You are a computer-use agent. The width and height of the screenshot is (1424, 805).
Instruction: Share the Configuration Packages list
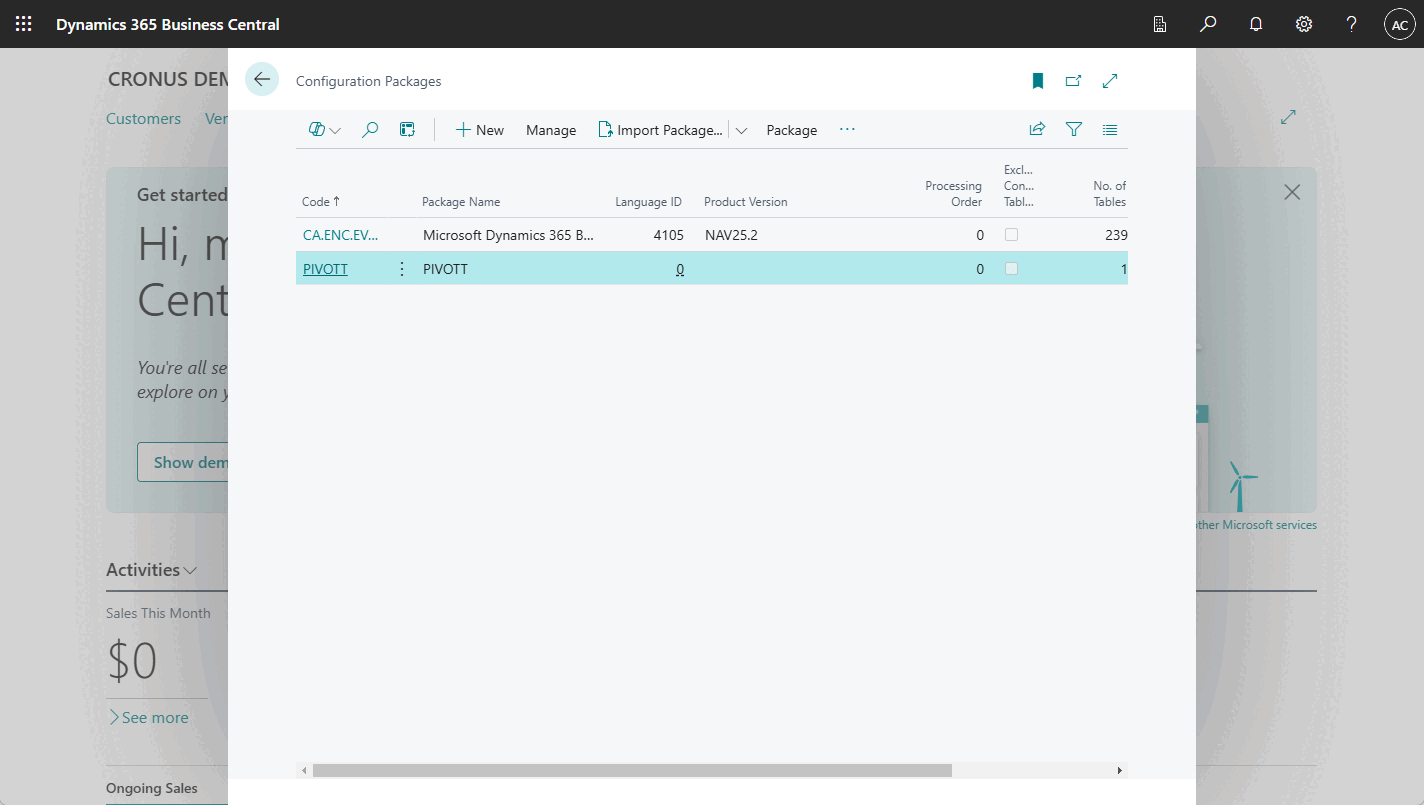pyautogui.click(x=1037, y=129)
